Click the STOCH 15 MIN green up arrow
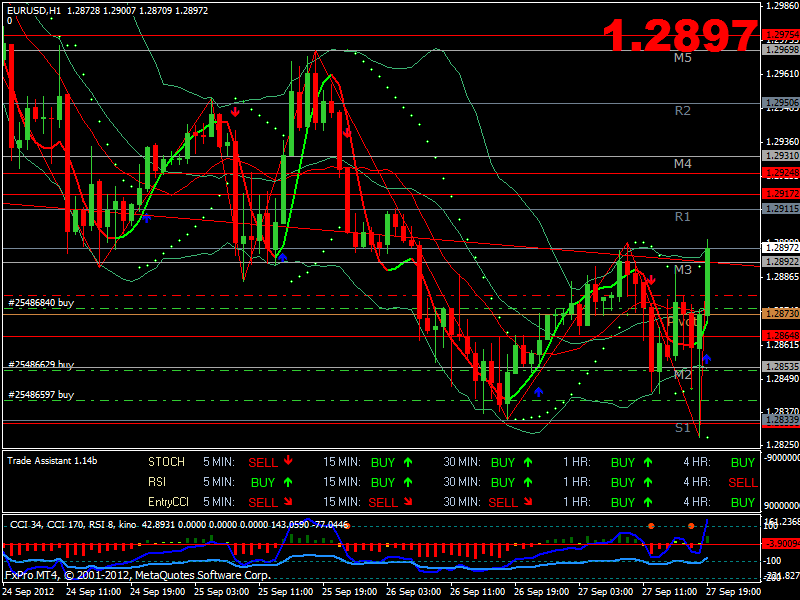 [408, 462]
